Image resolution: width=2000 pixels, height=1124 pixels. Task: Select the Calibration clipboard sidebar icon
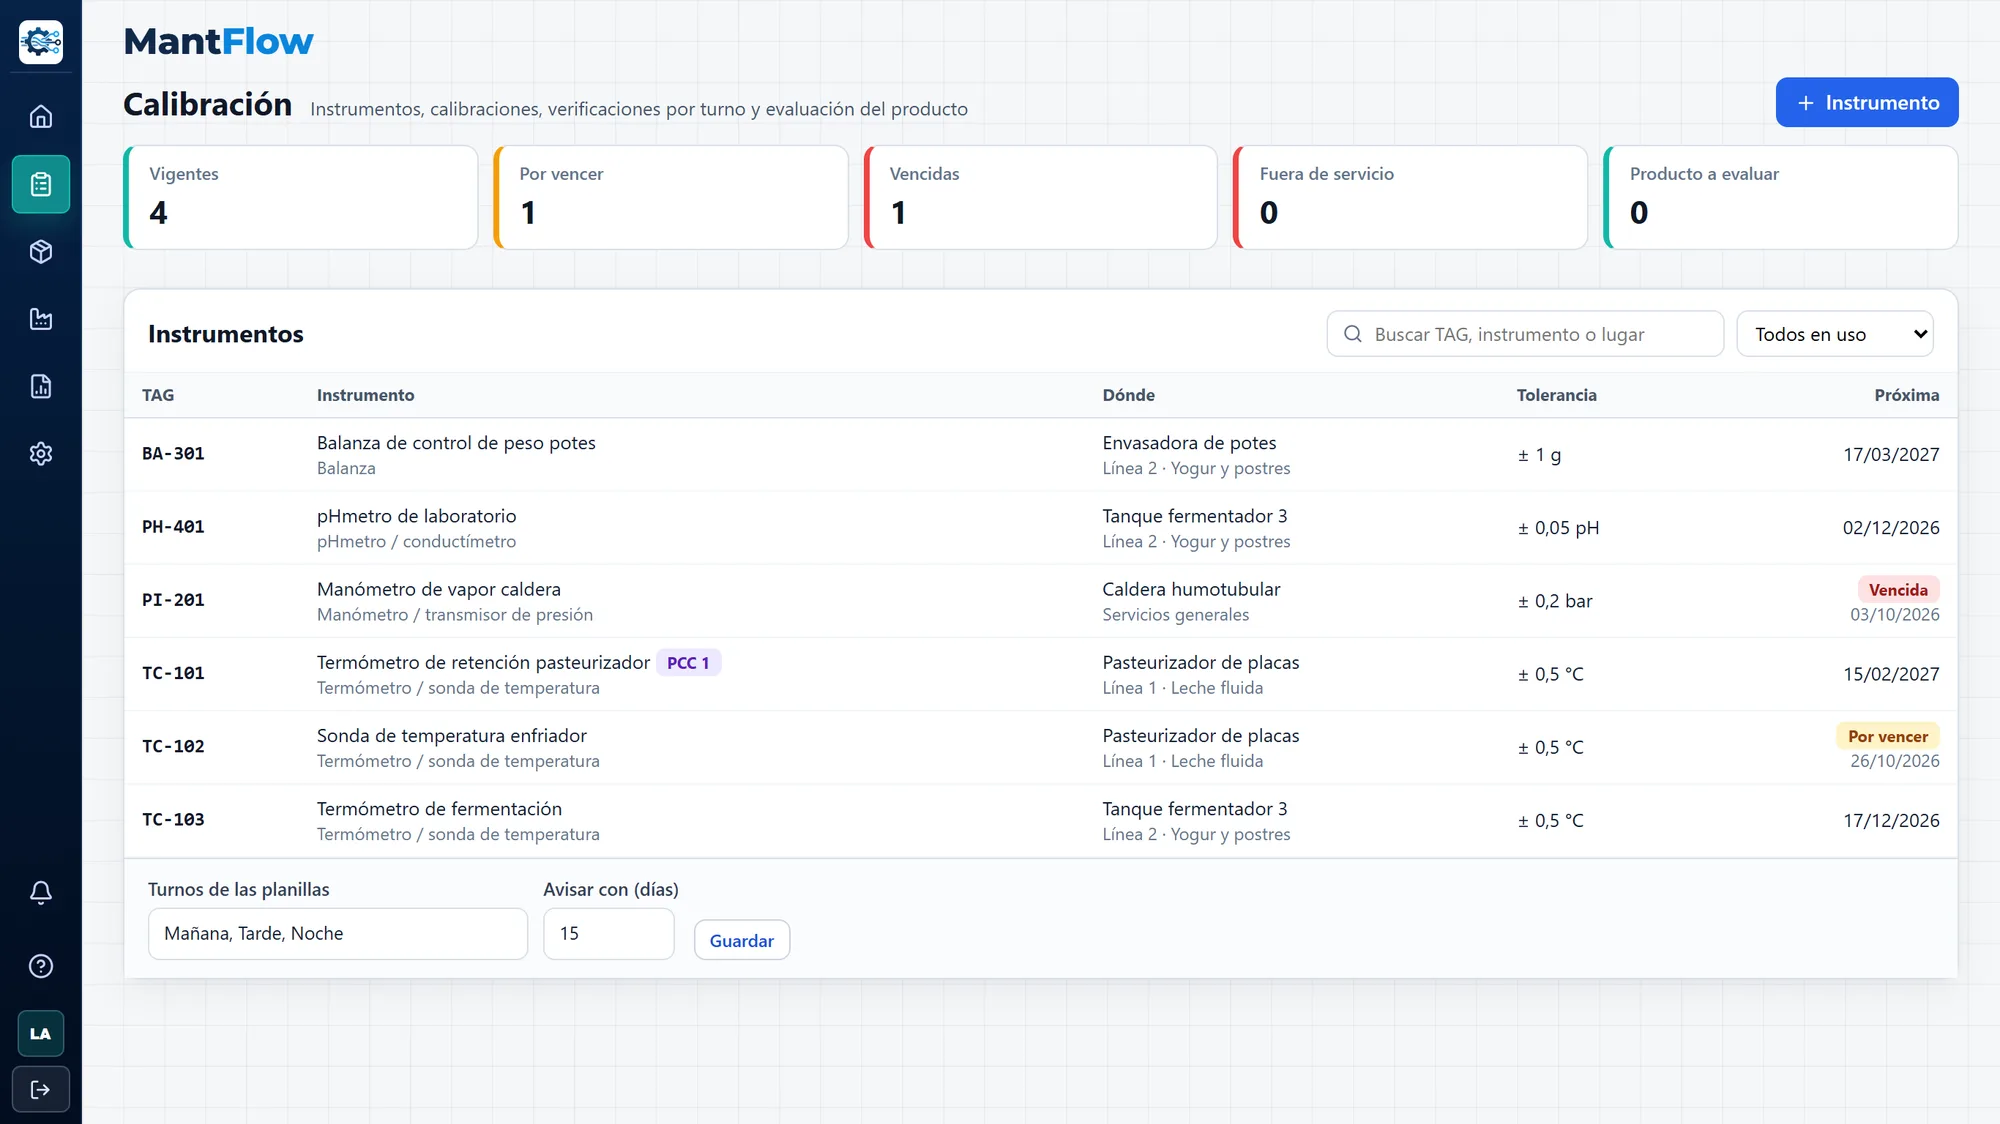coord(41,184)
